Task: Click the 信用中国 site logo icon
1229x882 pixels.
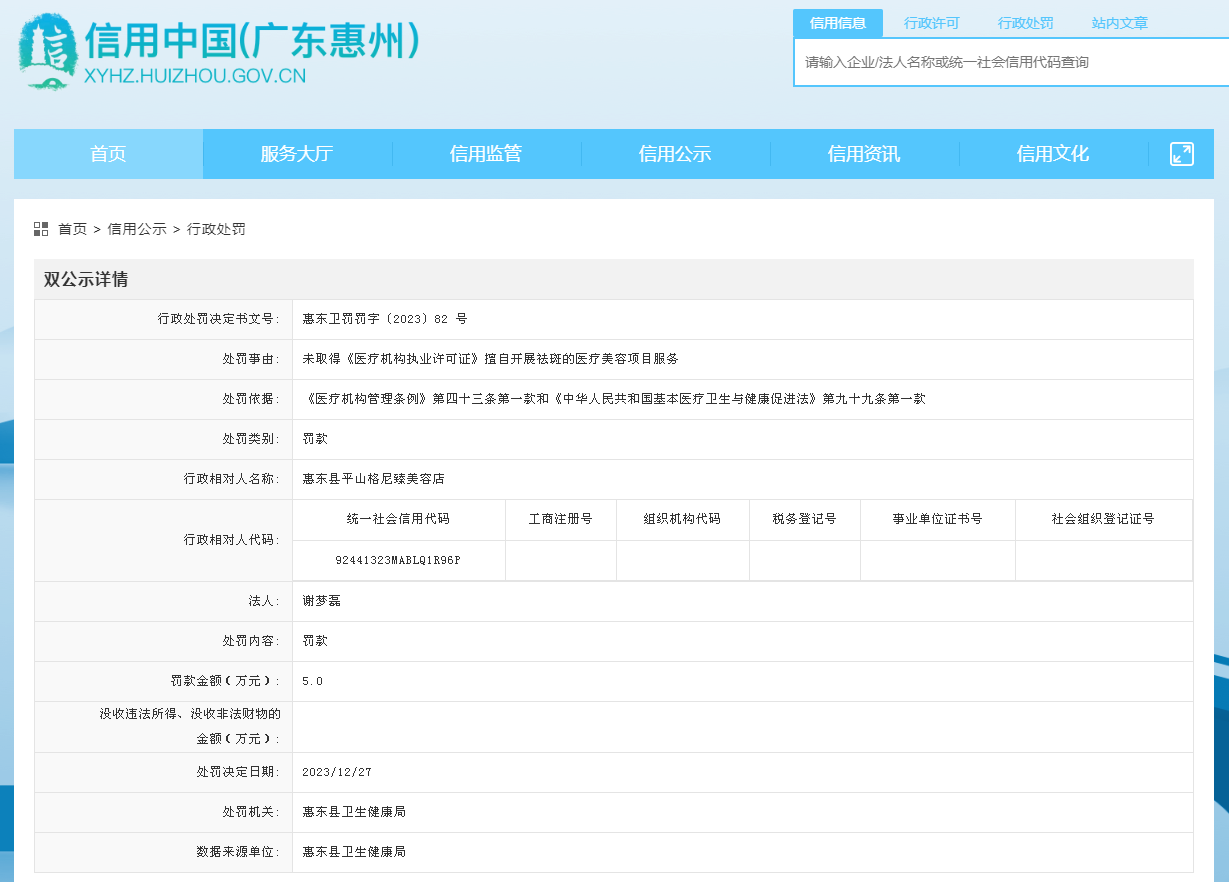Action: tap(47, 53)
